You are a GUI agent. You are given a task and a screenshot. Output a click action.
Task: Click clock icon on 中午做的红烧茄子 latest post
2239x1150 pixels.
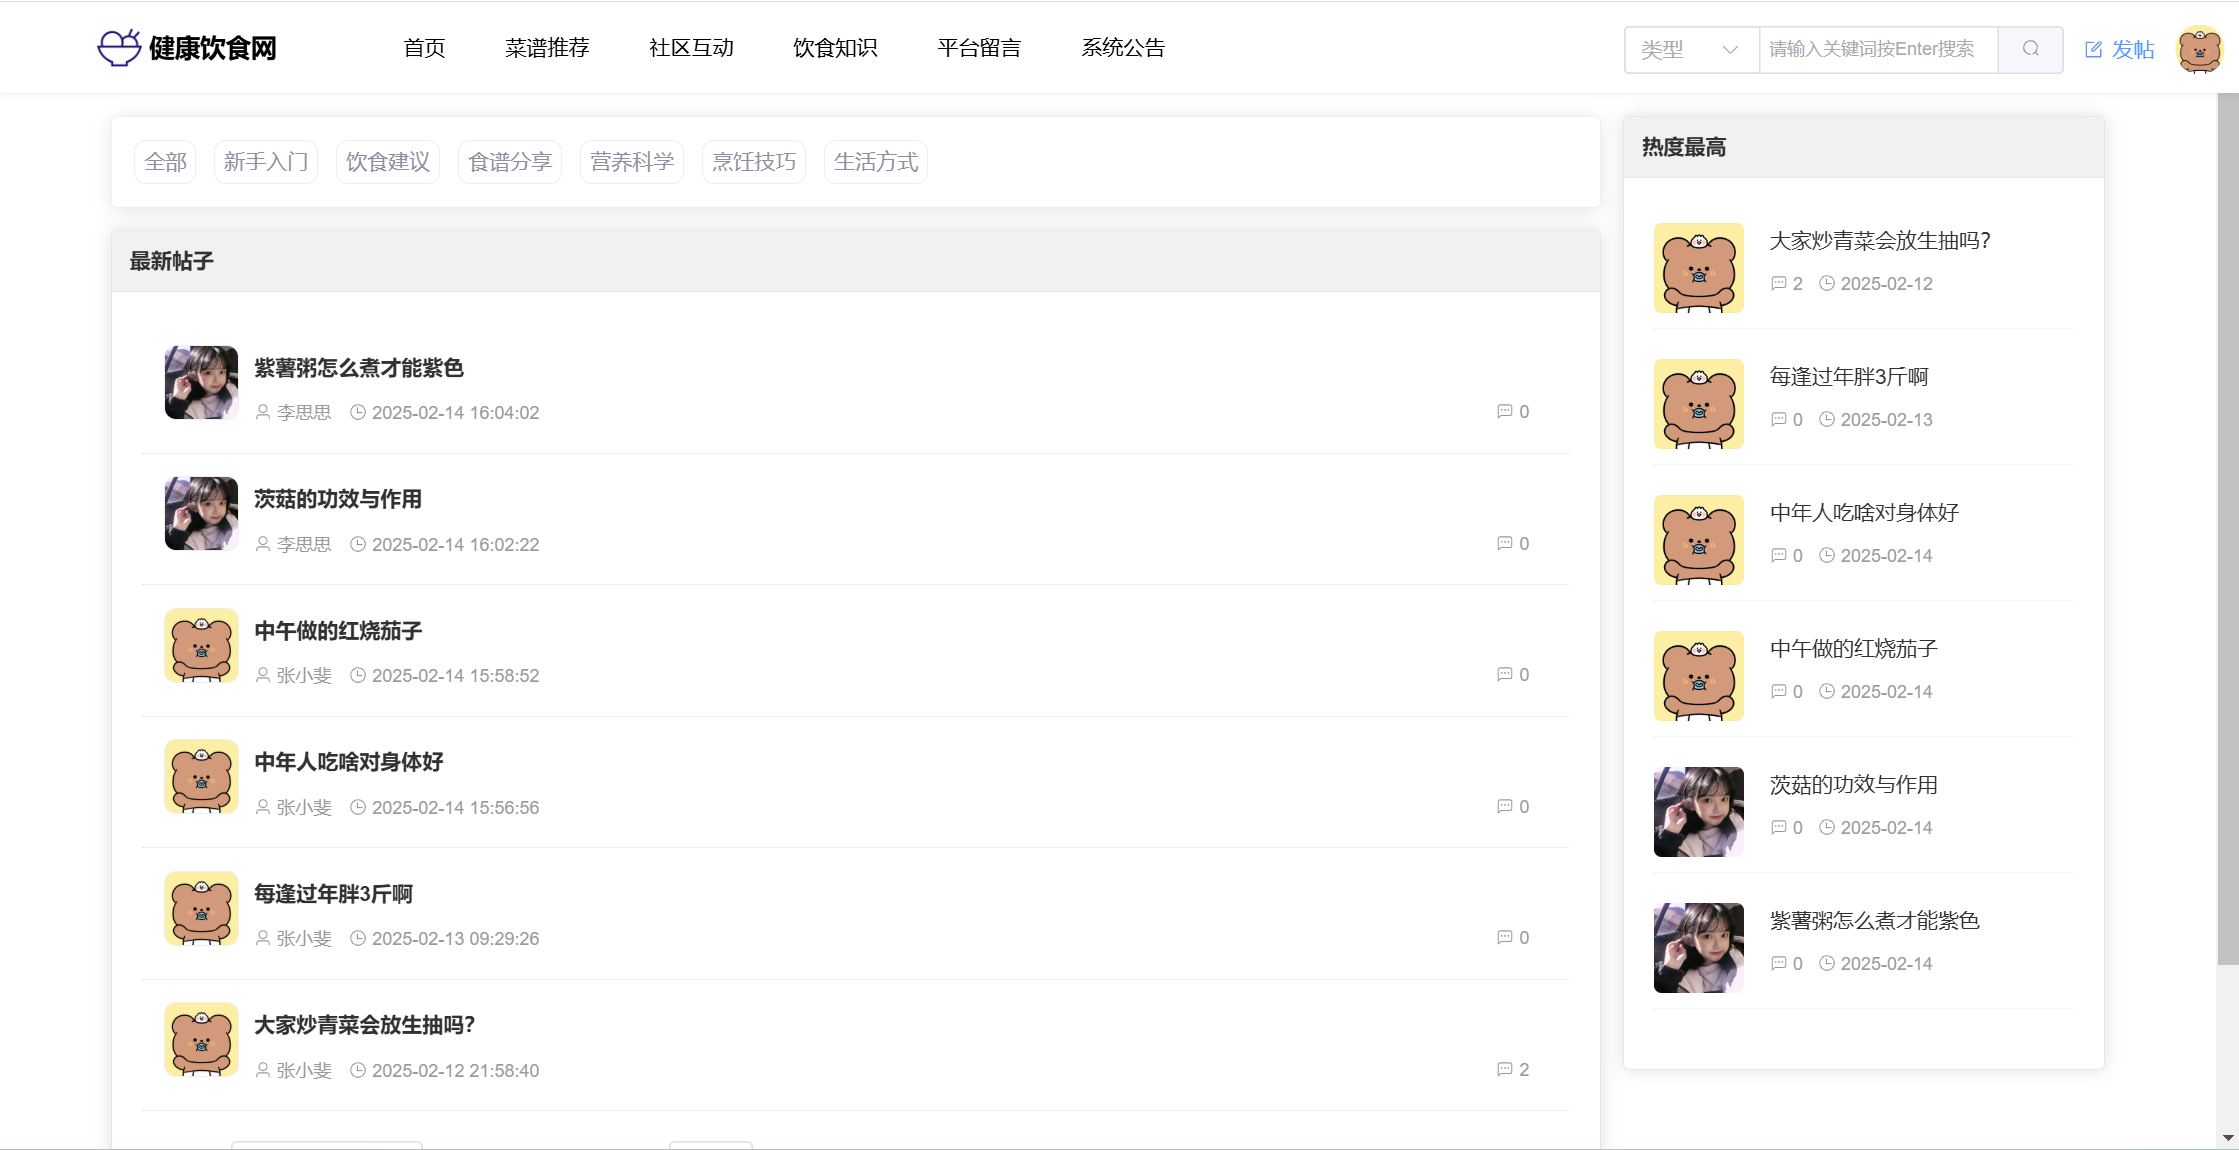click(x=358, y=675)
